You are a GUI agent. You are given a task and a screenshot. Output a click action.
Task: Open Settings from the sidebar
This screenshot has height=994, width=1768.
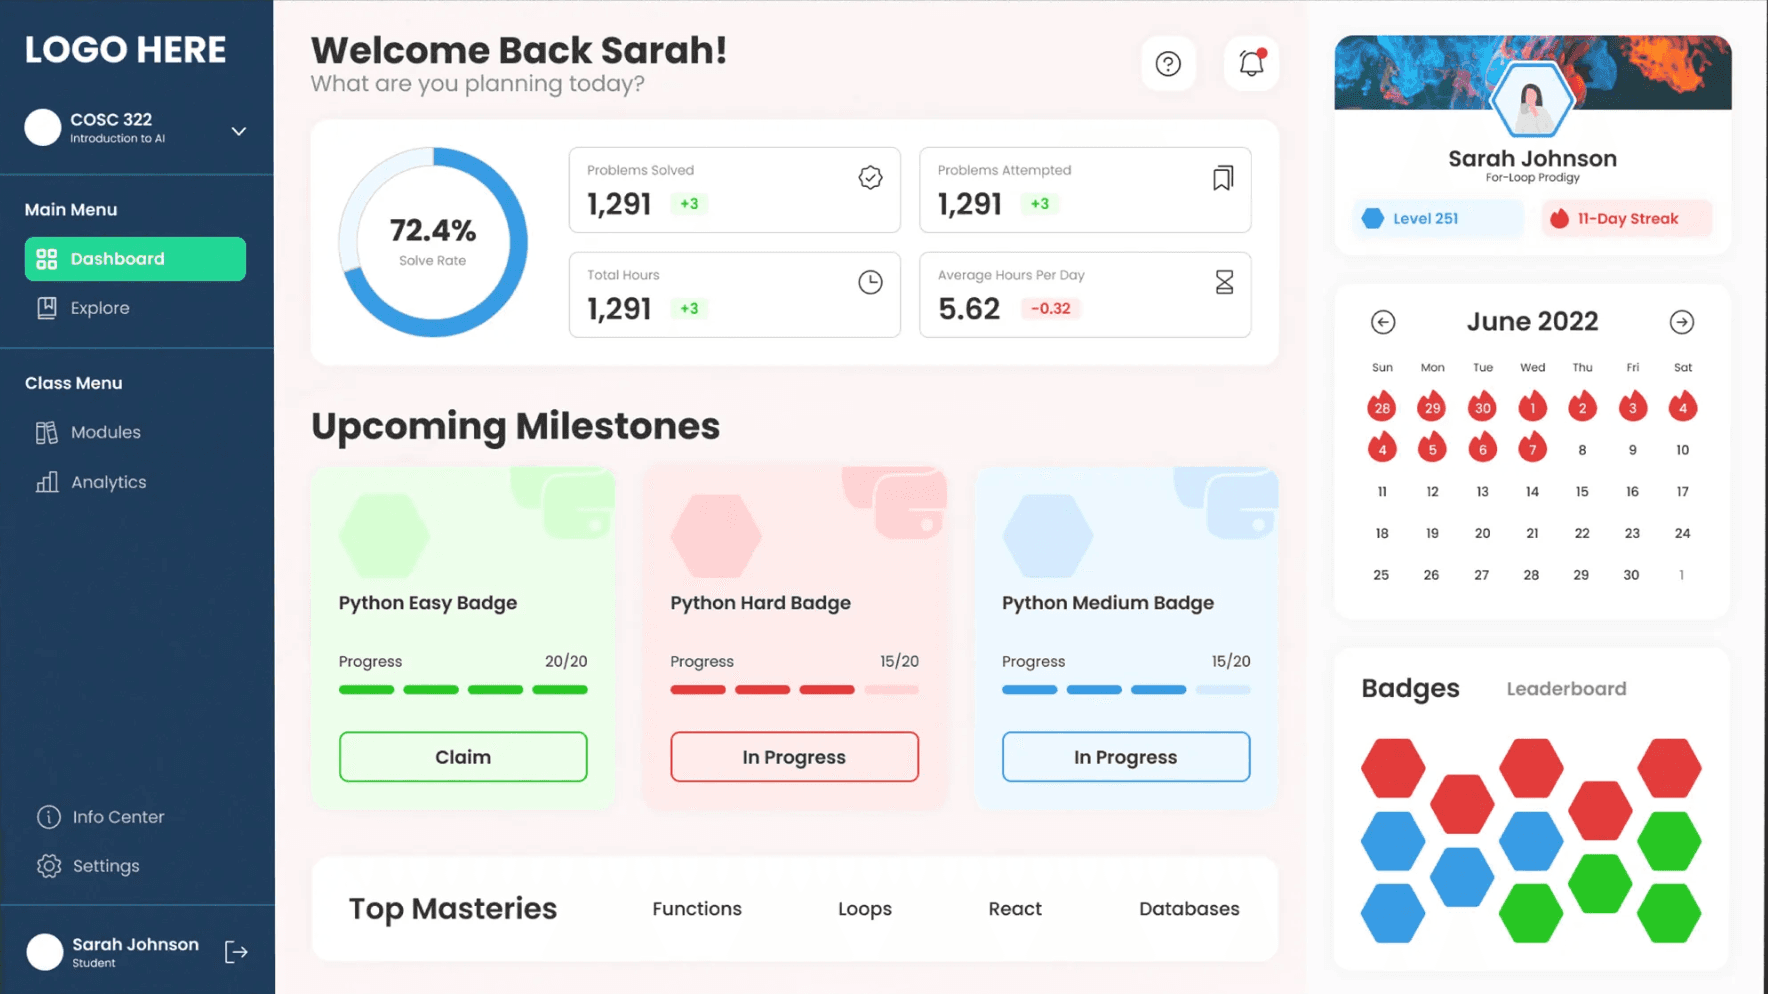105,865
